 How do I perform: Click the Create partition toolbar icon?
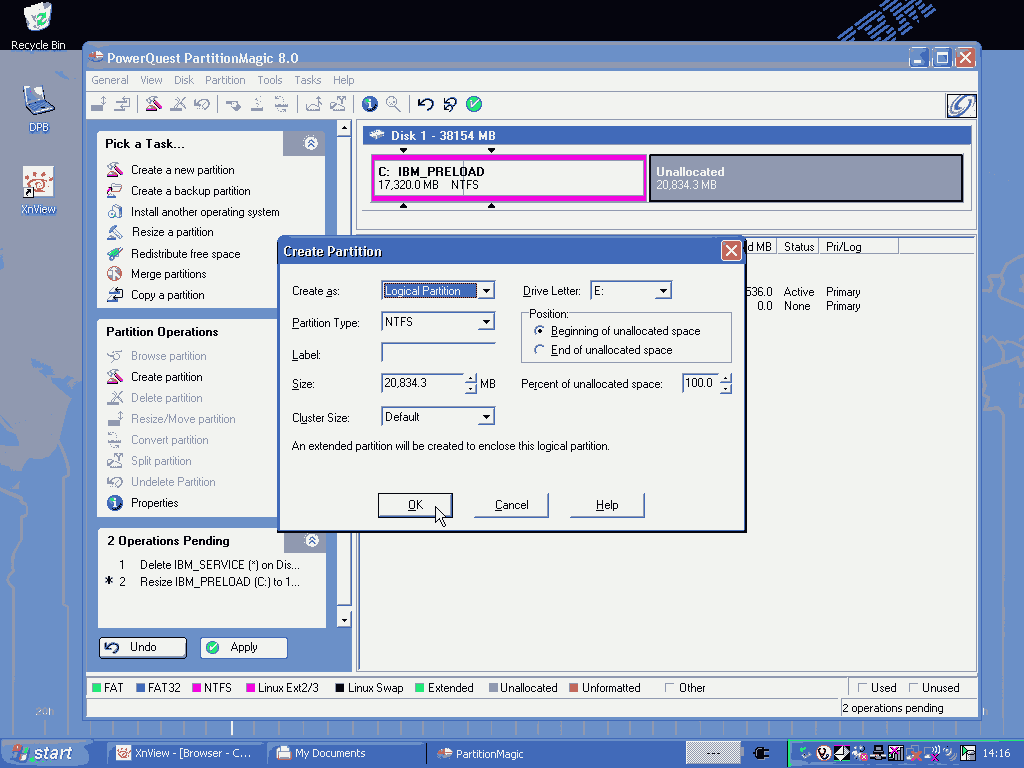pyautogui.click(x=153, y=104)
